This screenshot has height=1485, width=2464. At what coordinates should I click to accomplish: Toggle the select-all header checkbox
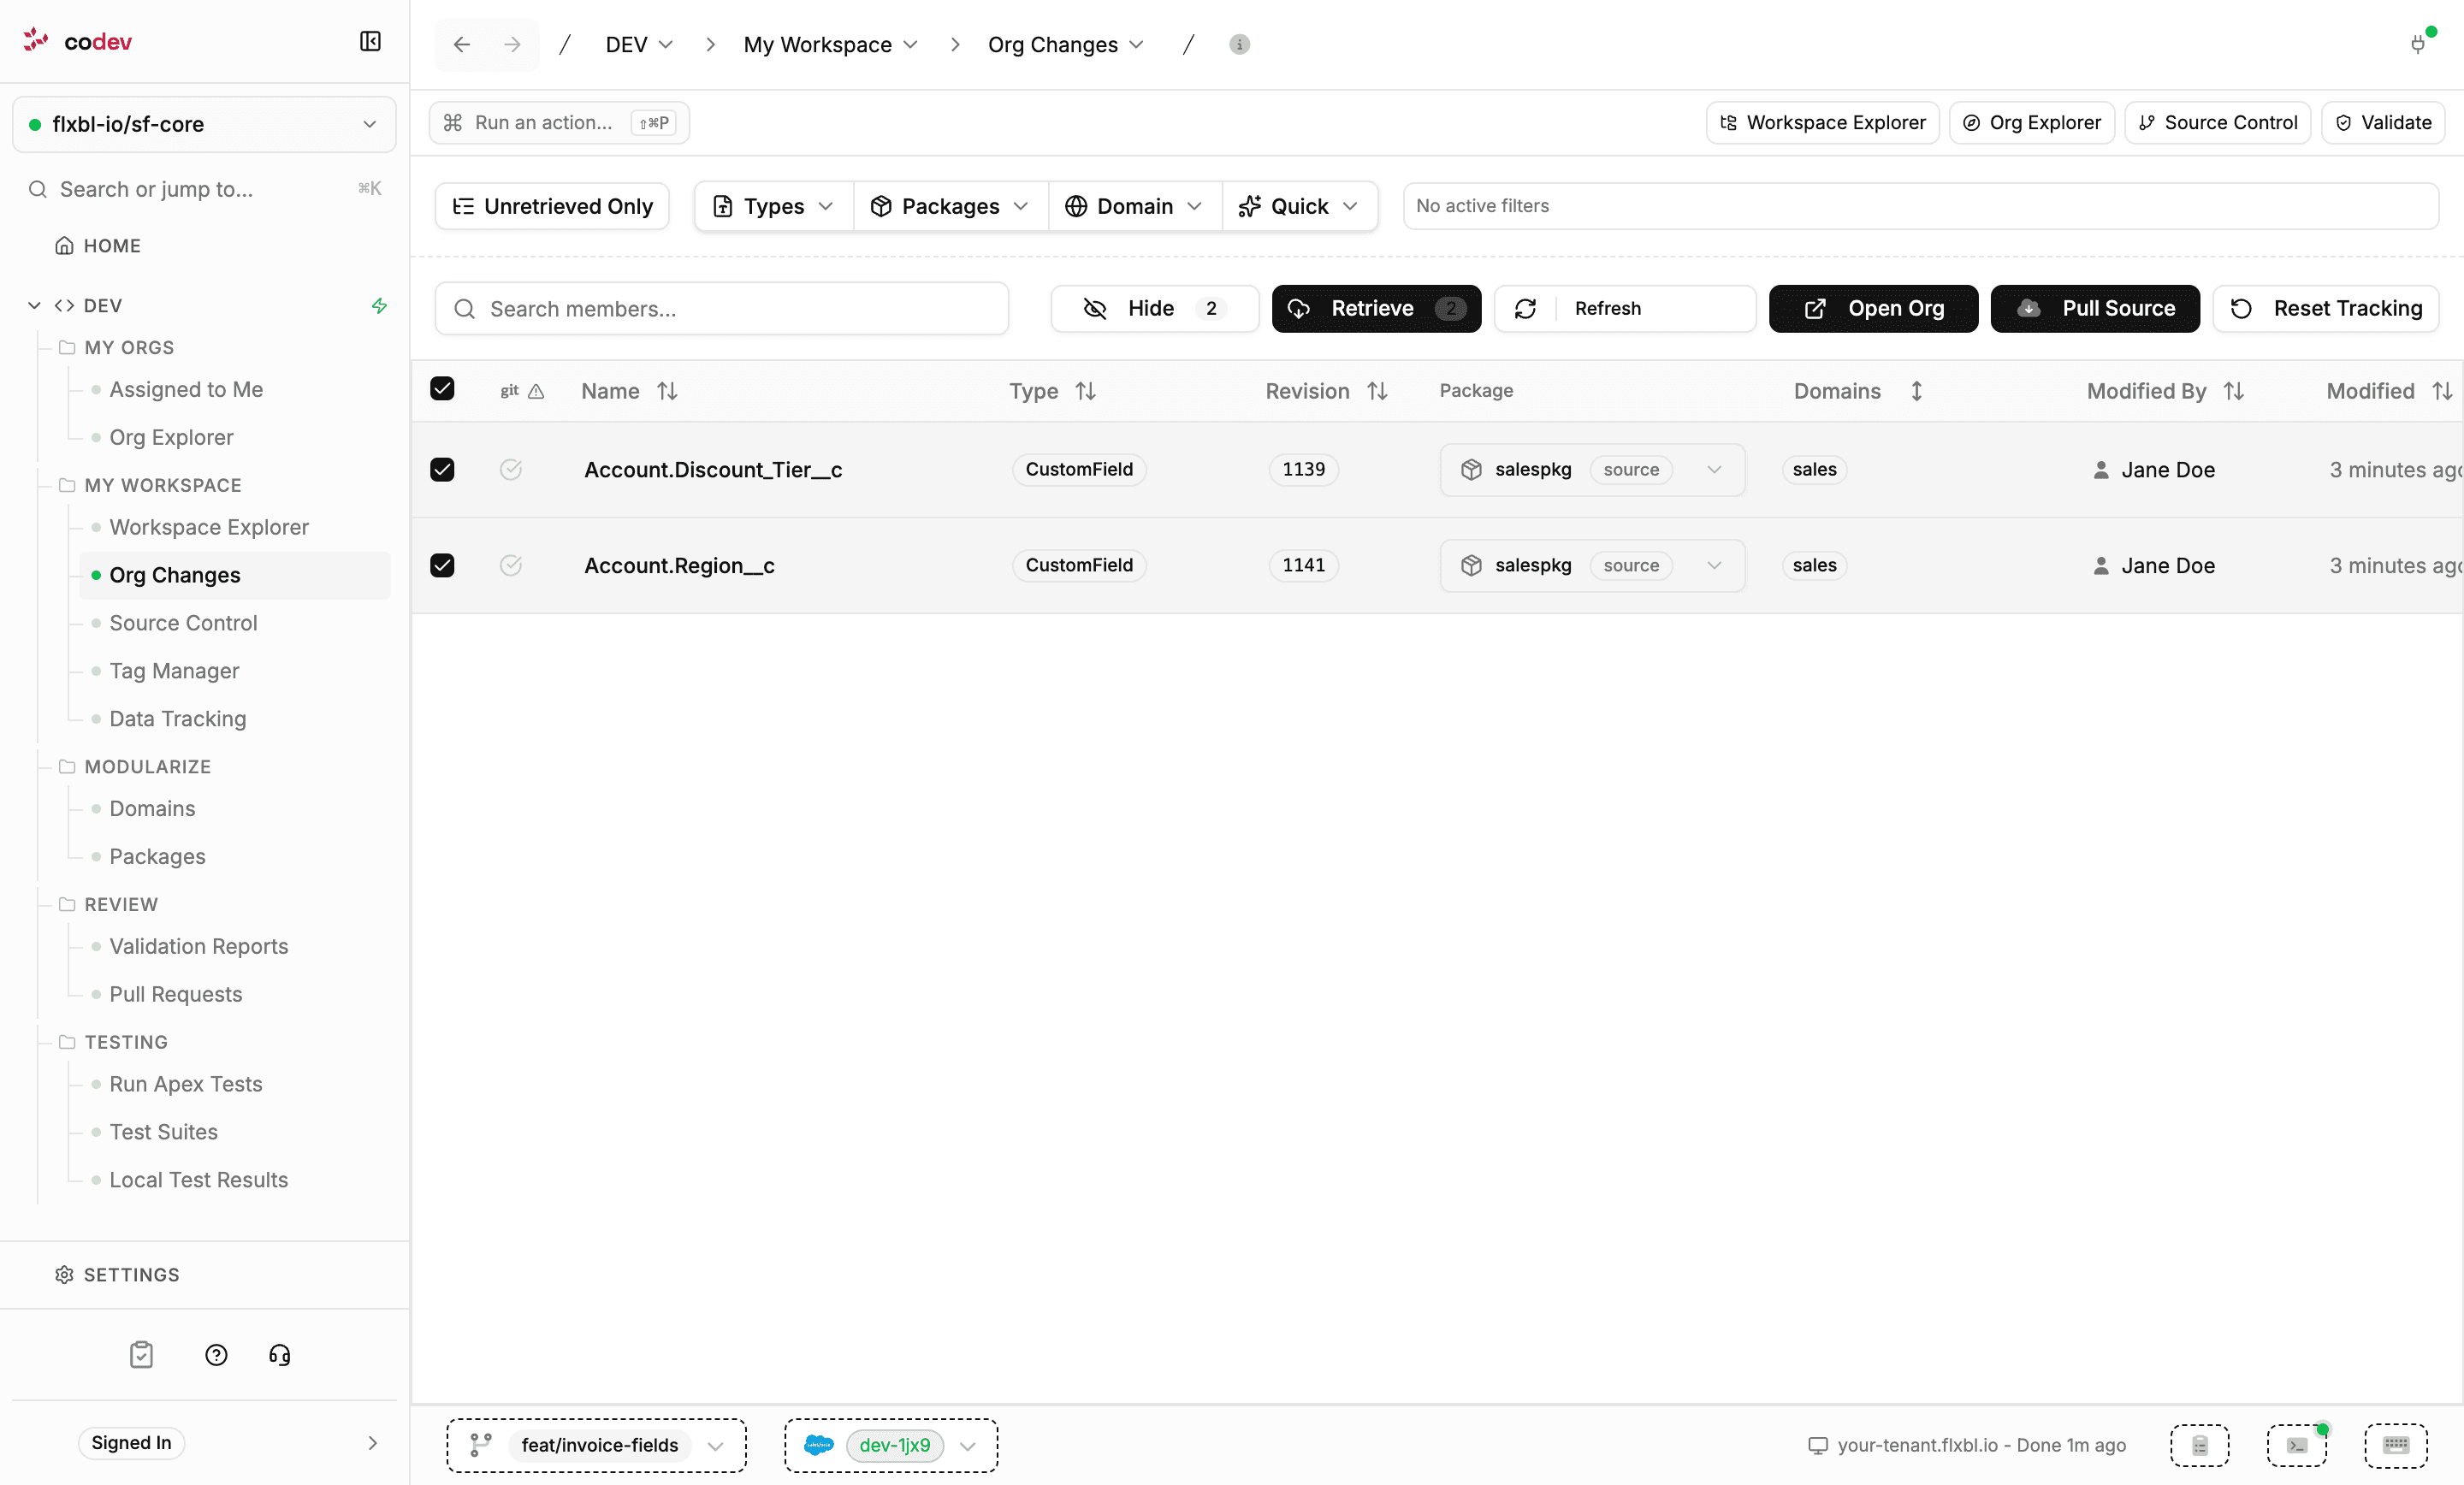tap(442, 389)
